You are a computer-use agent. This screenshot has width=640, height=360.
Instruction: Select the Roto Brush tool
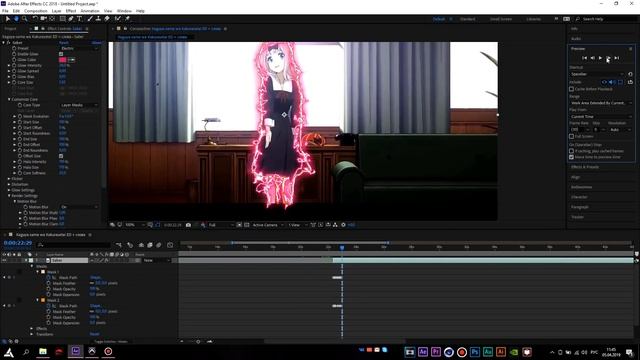(x=118, y=19)
